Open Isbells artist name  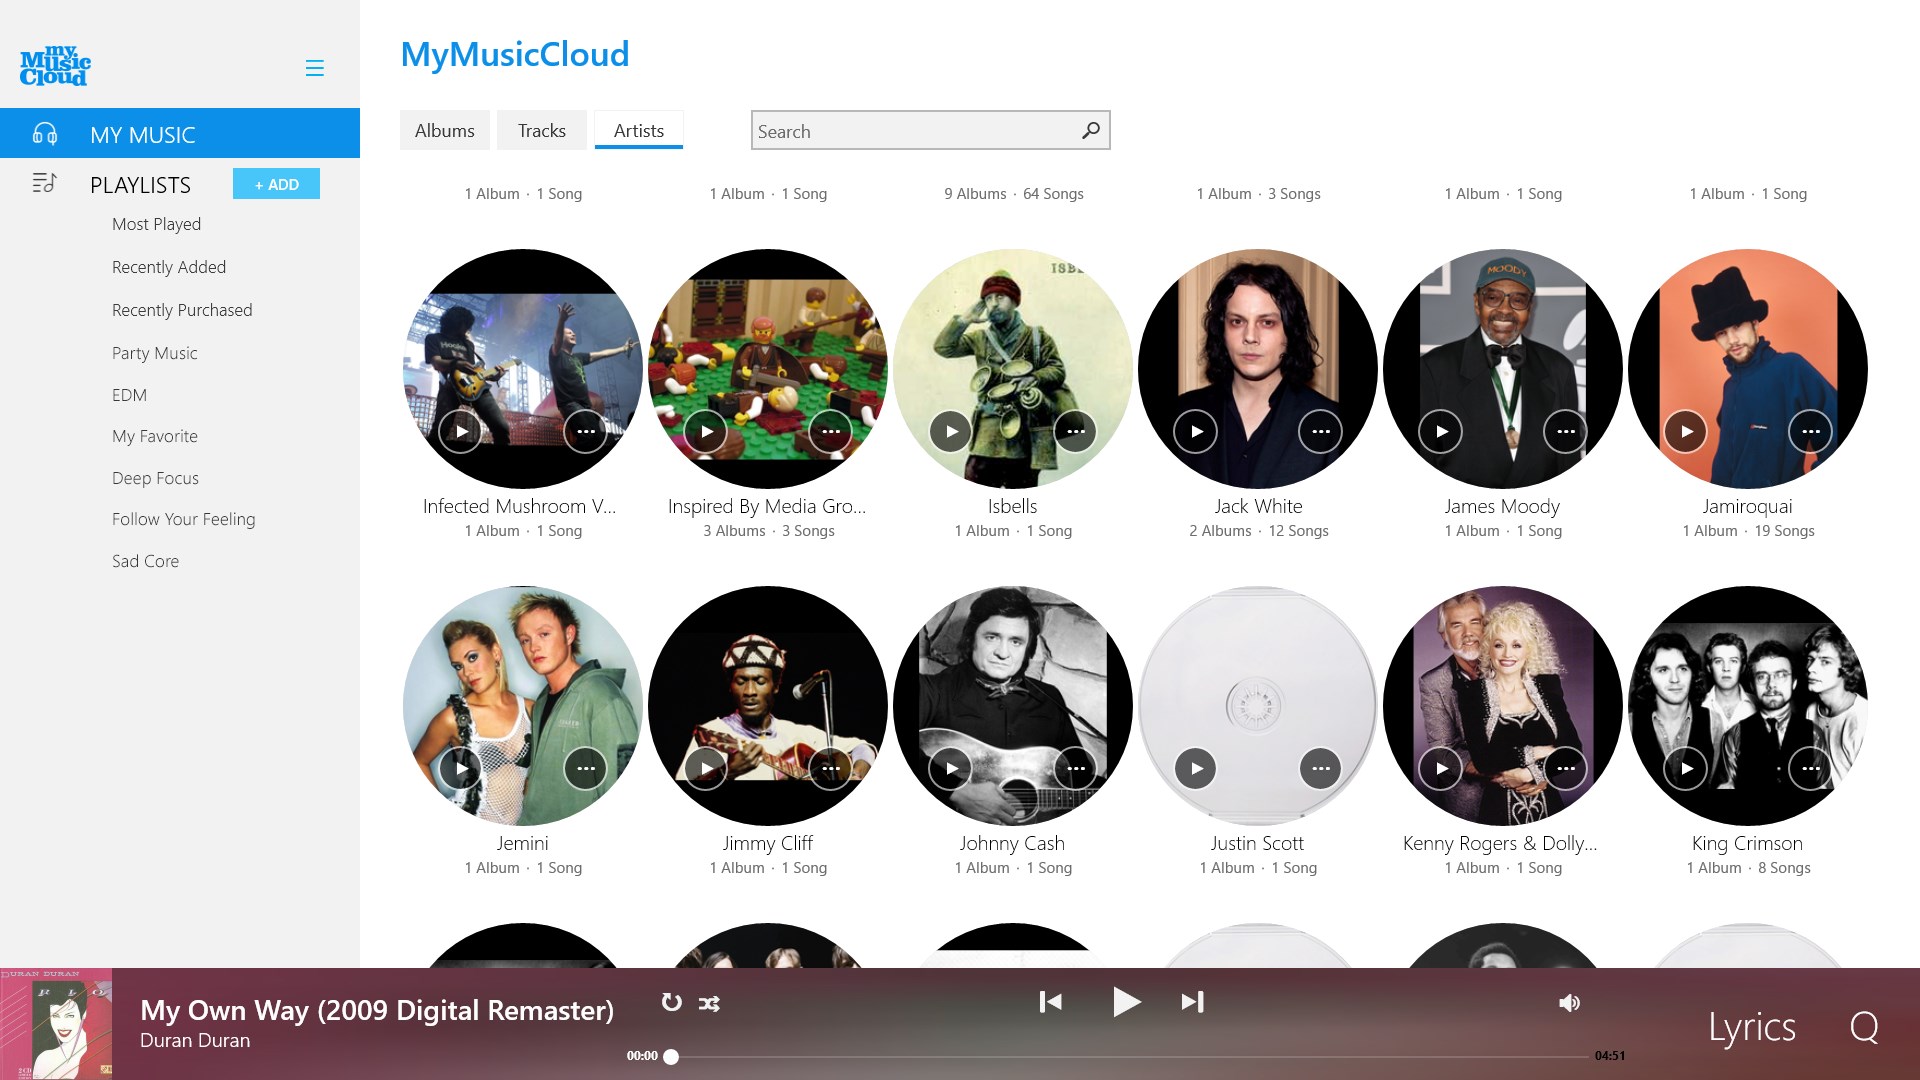coord(1013,506)
